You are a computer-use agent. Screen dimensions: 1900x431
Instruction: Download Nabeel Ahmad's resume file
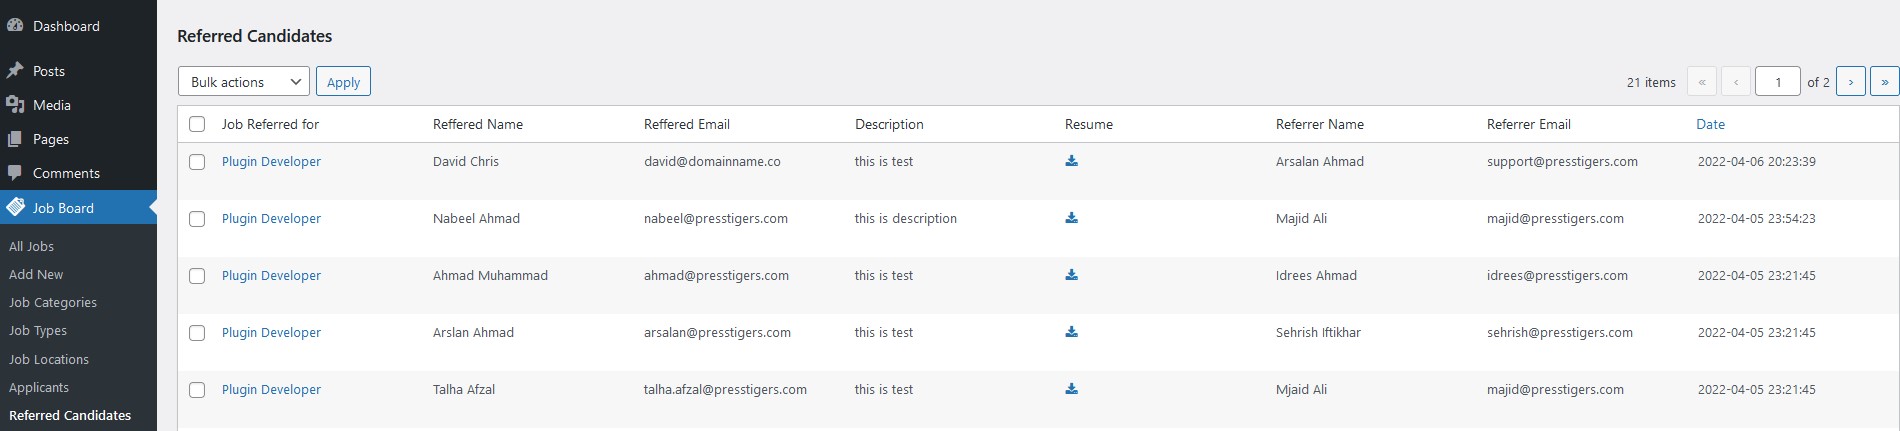coord(1071,218)
